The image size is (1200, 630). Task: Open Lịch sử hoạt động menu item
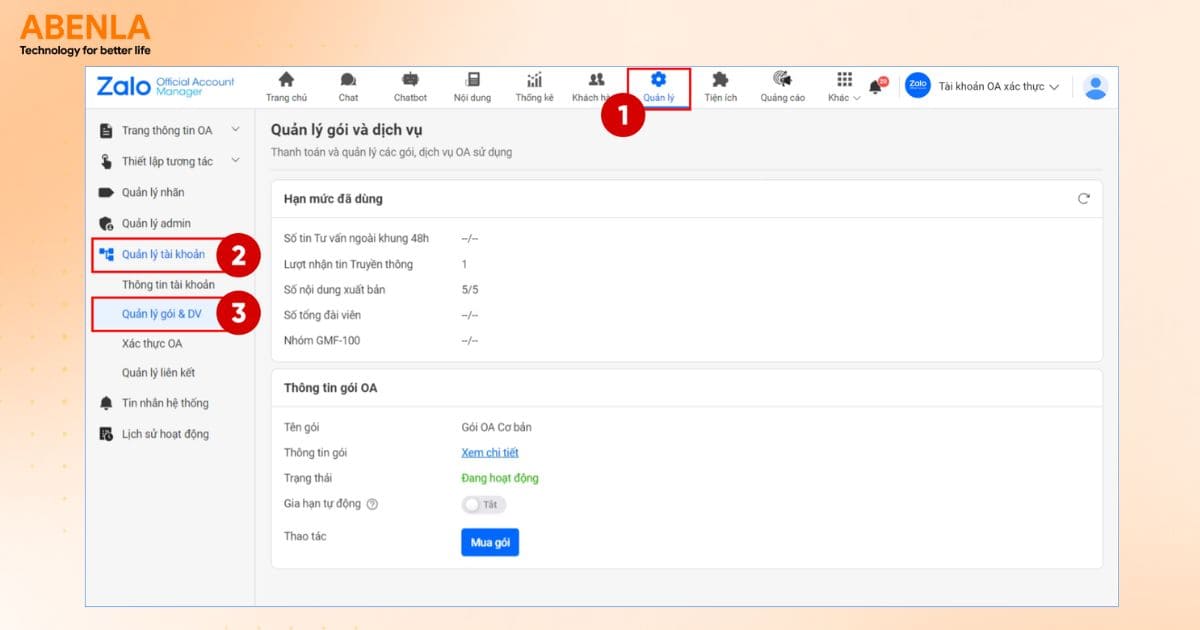click(x=165, y=434)
